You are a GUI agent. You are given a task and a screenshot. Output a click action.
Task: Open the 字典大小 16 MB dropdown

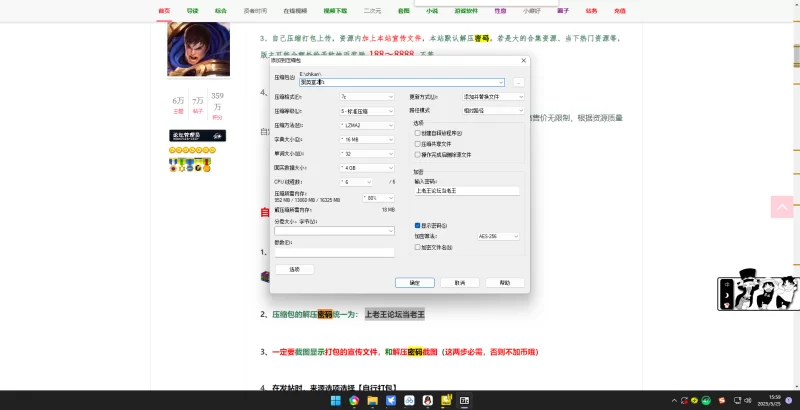click(367, 139)
